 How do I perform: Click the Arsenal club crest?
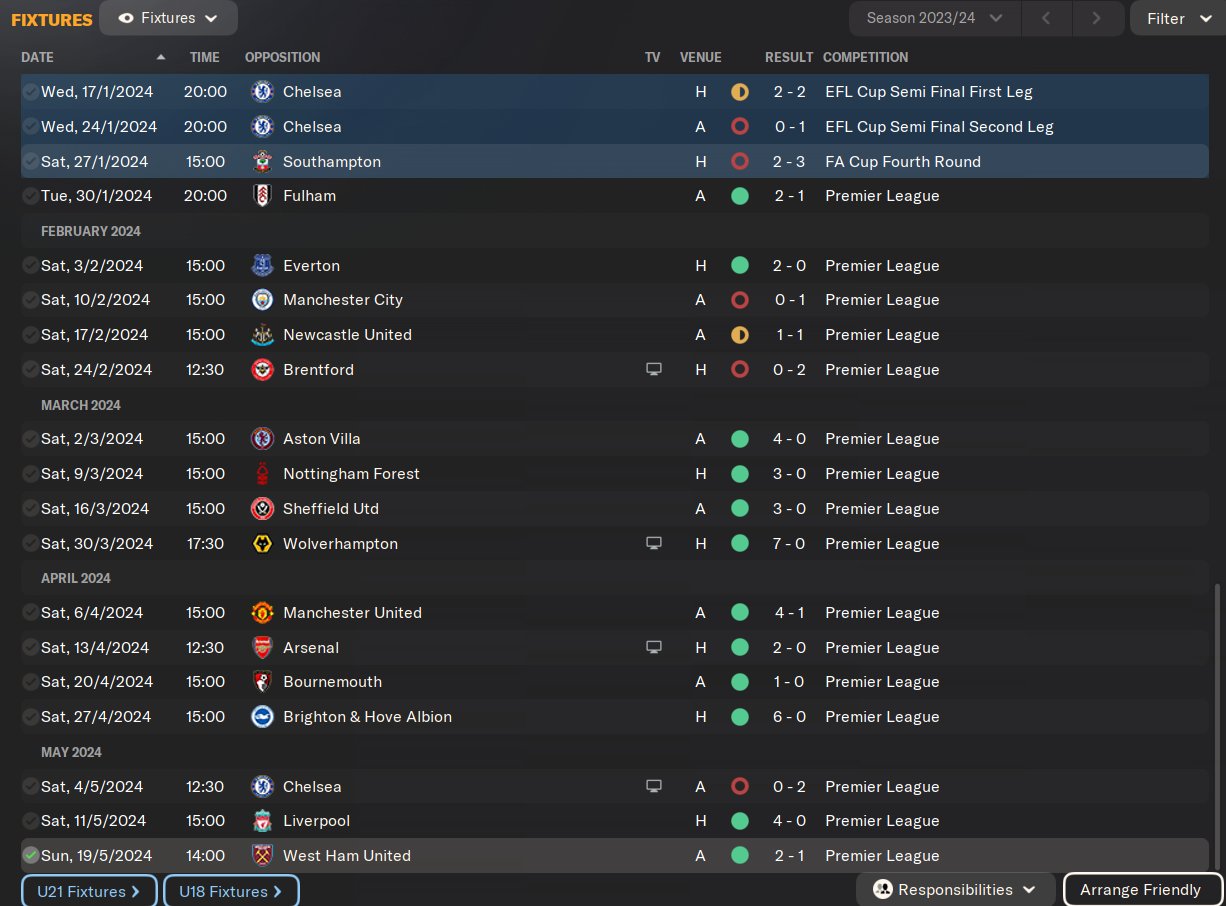[262, 648]
